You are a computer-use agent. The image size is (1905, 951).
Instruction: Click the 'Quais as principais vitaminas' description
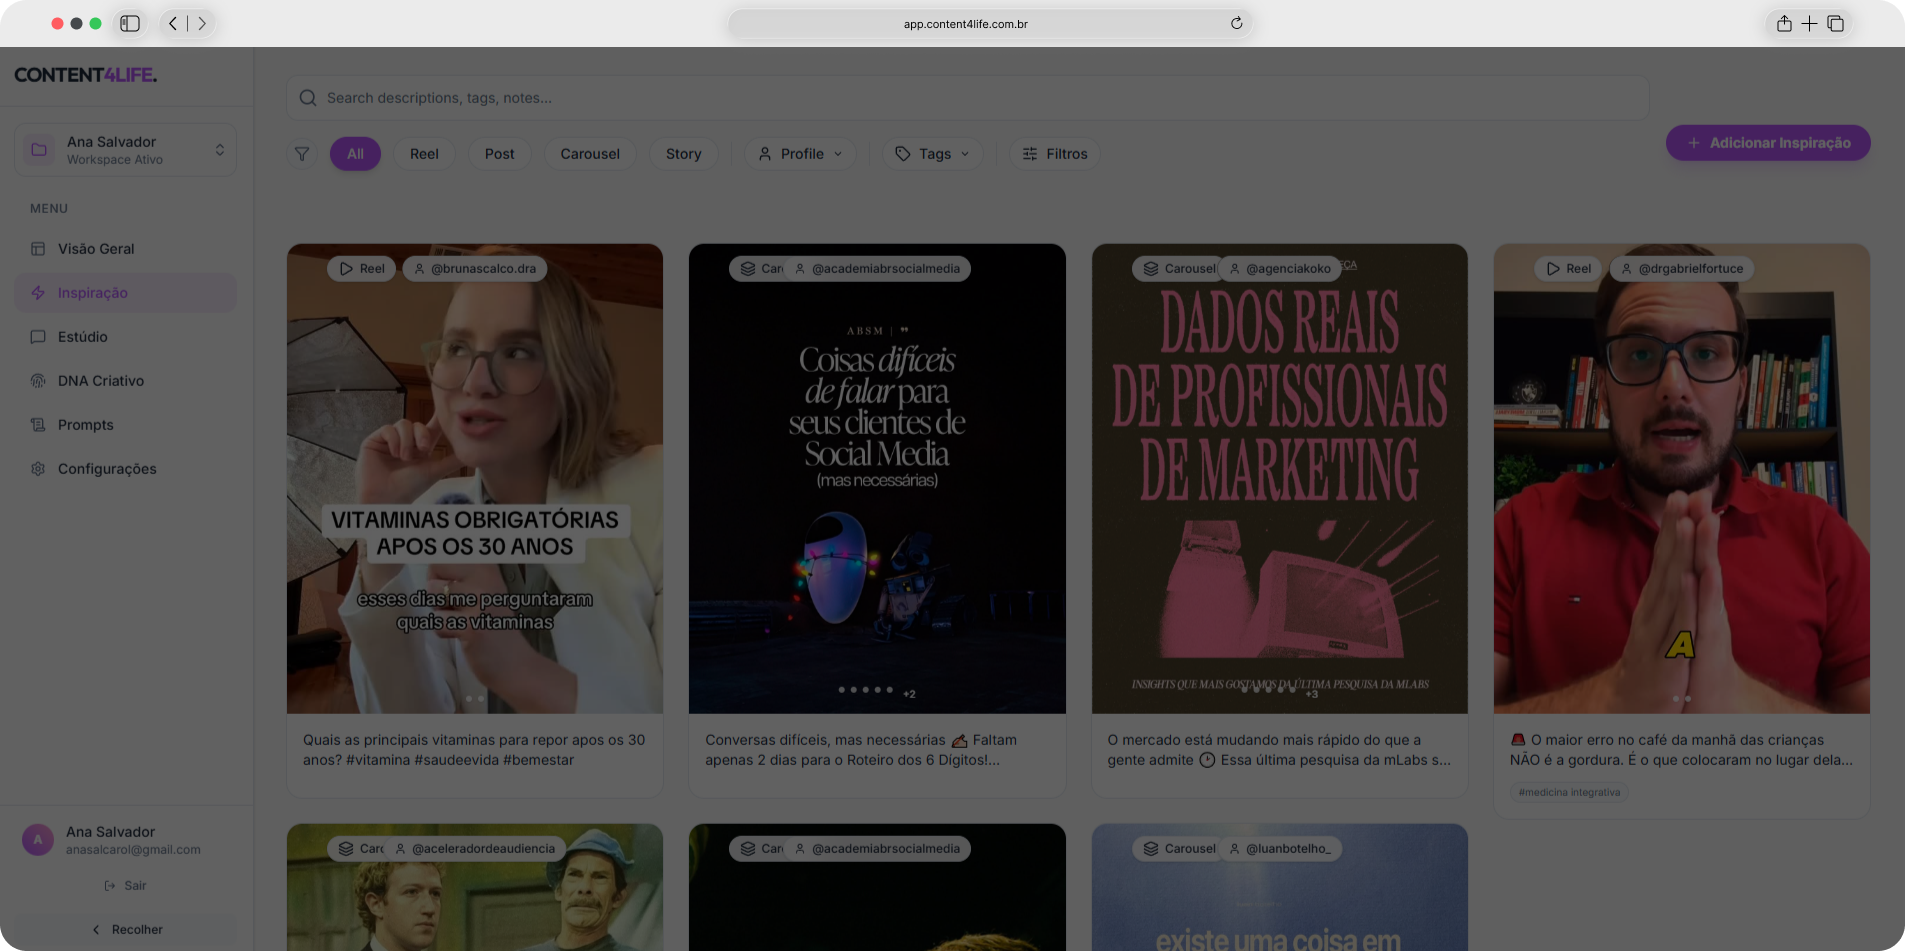pyautogui.click(x=475, y=750)
